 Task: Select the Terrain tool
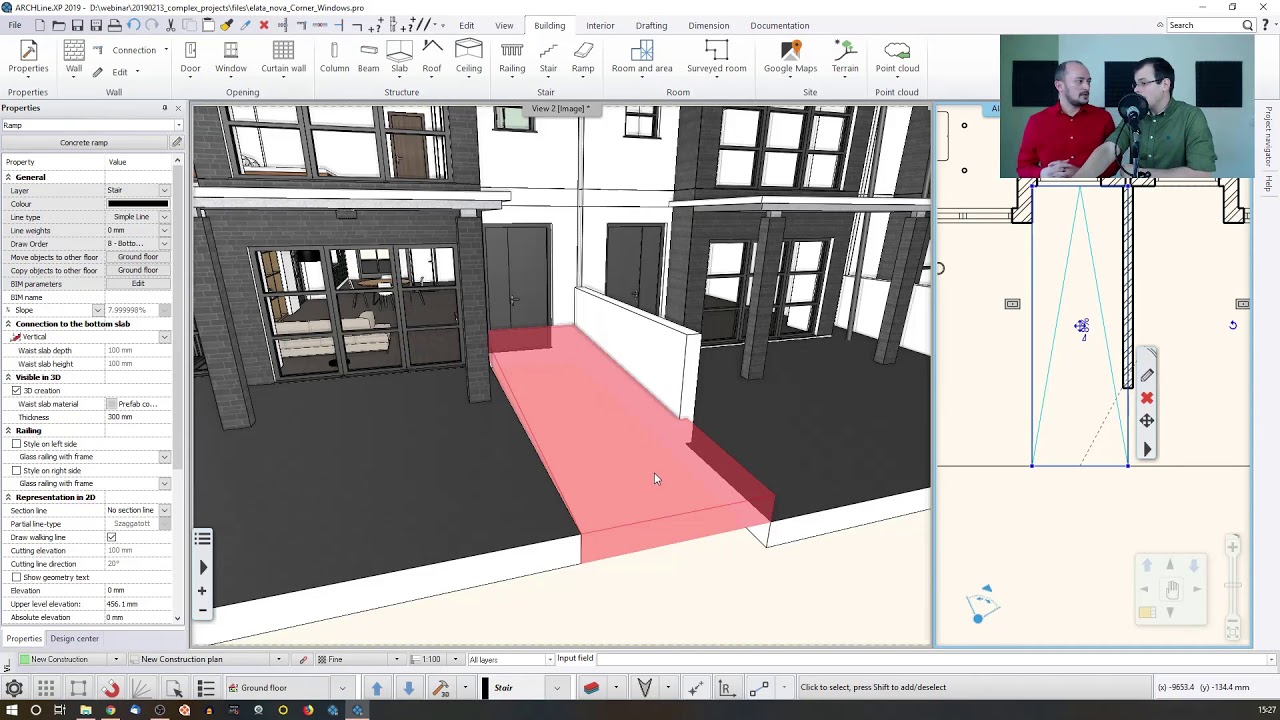click(845, 57)
